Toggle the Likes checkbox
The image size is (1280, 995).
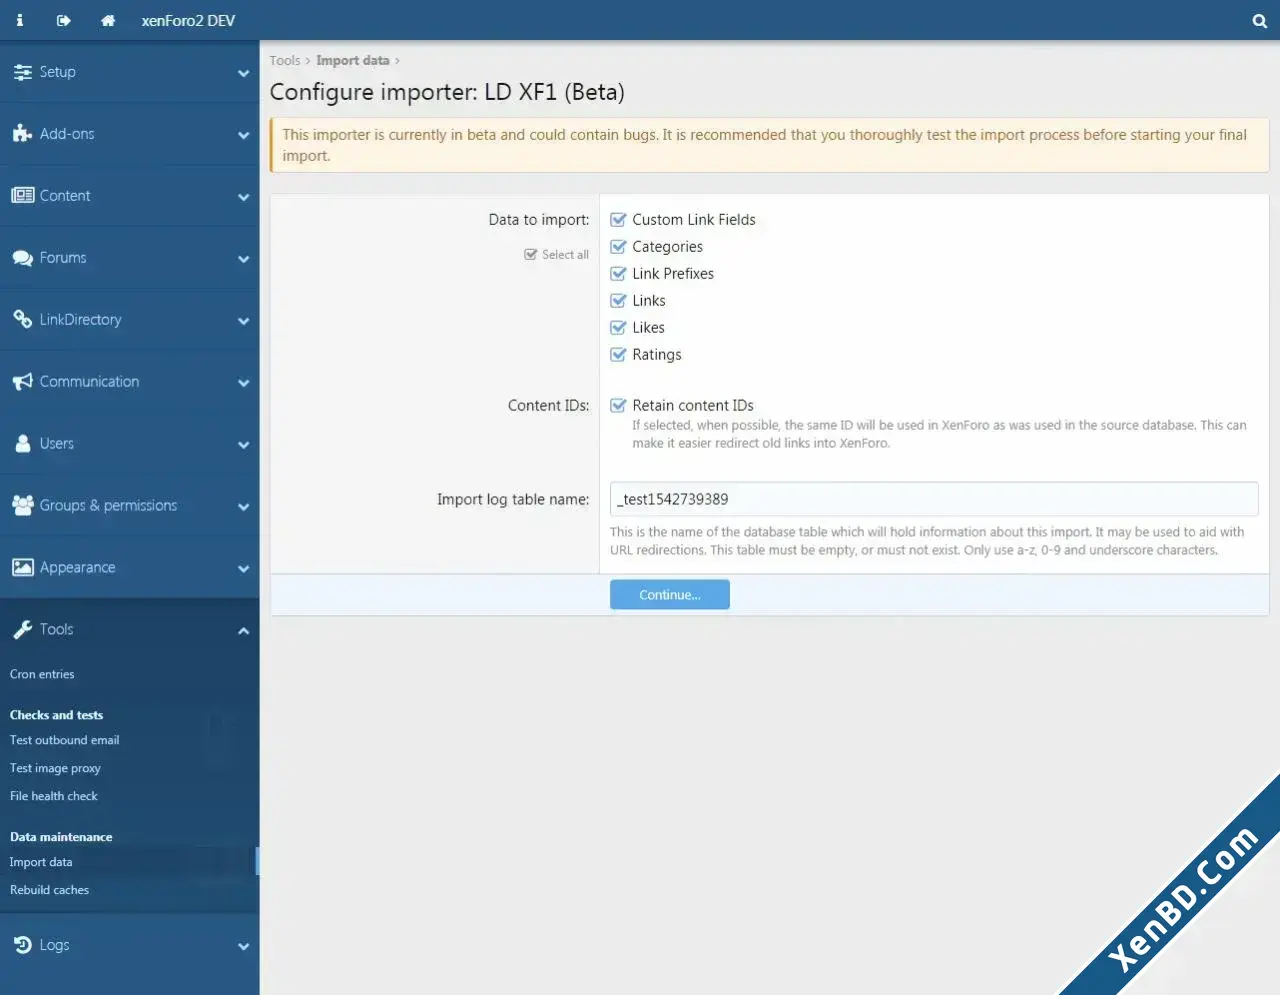tap(618, 328)
